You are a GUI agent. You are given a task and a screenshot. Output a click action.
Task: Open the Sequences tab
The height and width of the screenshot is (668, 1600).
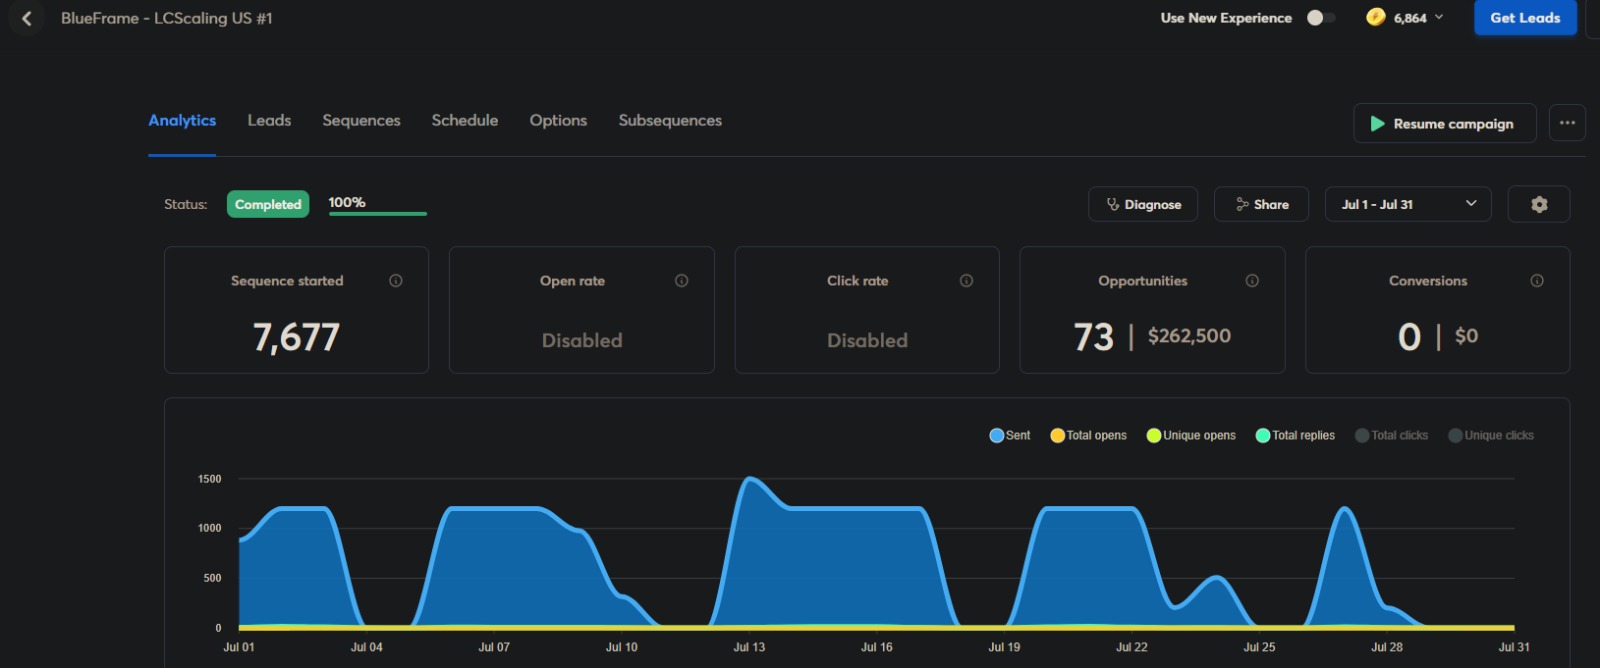point(361,120)
